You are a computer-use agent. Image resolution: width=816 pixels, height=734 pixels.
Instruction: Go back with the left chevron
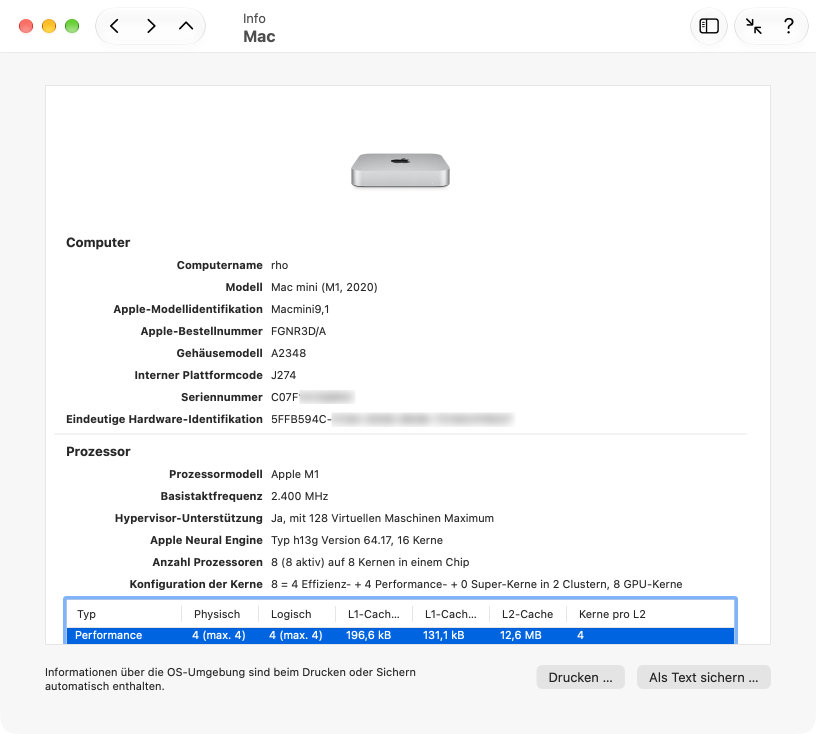pos(115,26)
